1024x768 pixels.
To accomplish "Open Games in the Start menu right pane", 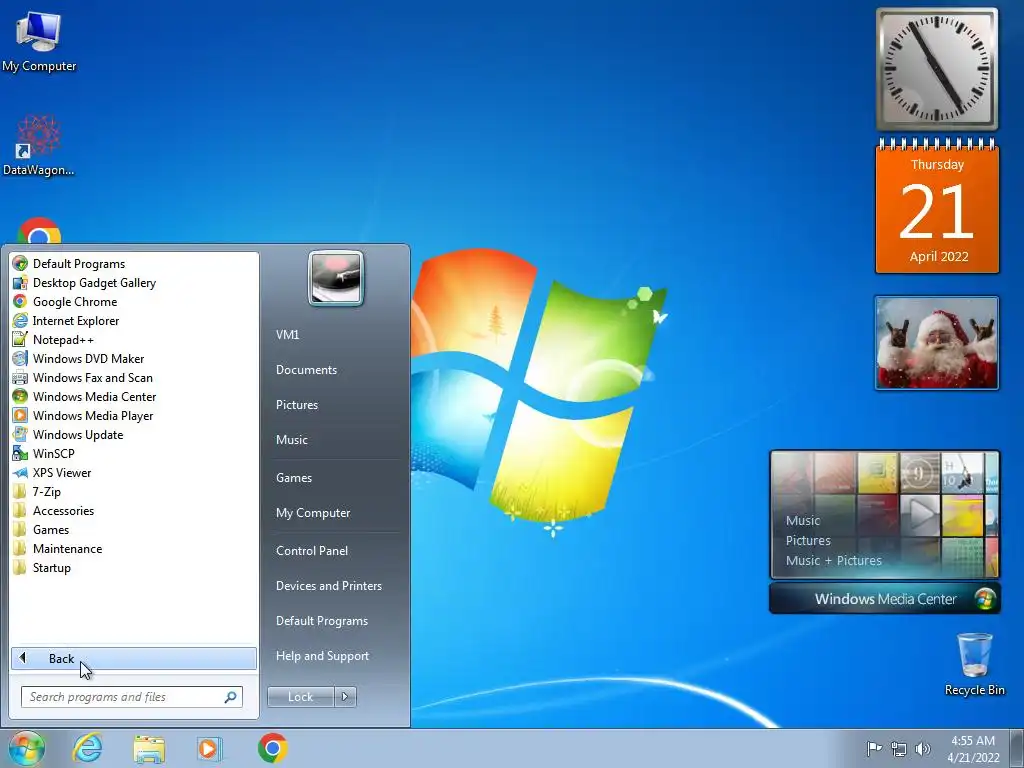I will (x=294, y=477).
